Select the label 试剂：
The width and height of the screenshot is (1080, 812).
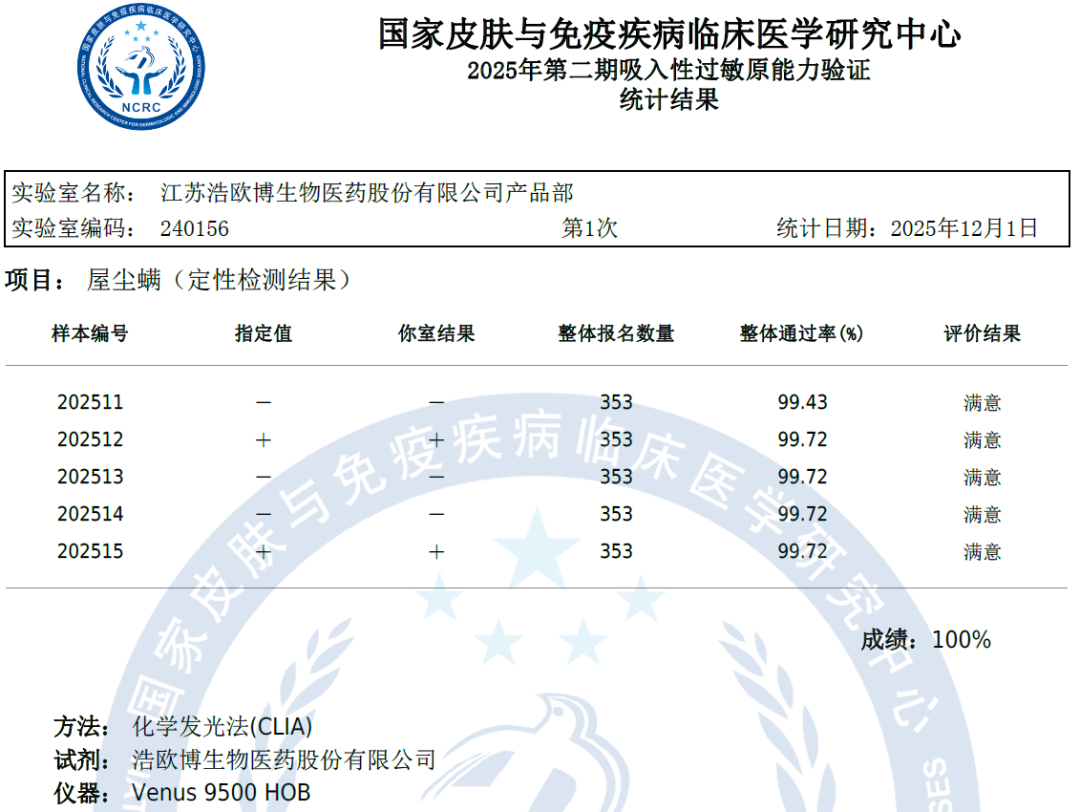click(x=83, y=760)
